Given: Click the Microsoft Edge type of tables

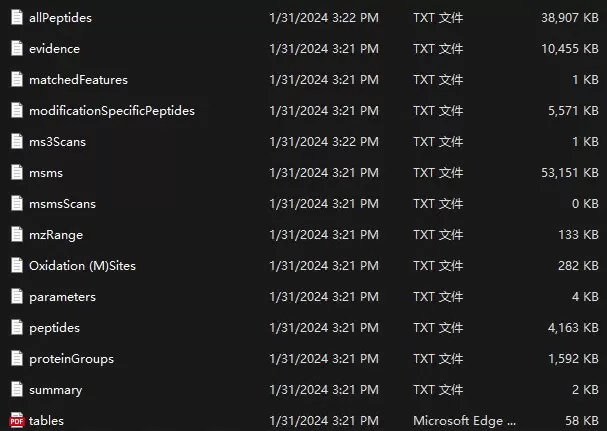Looking at the screenshot, I should (465, 420).
